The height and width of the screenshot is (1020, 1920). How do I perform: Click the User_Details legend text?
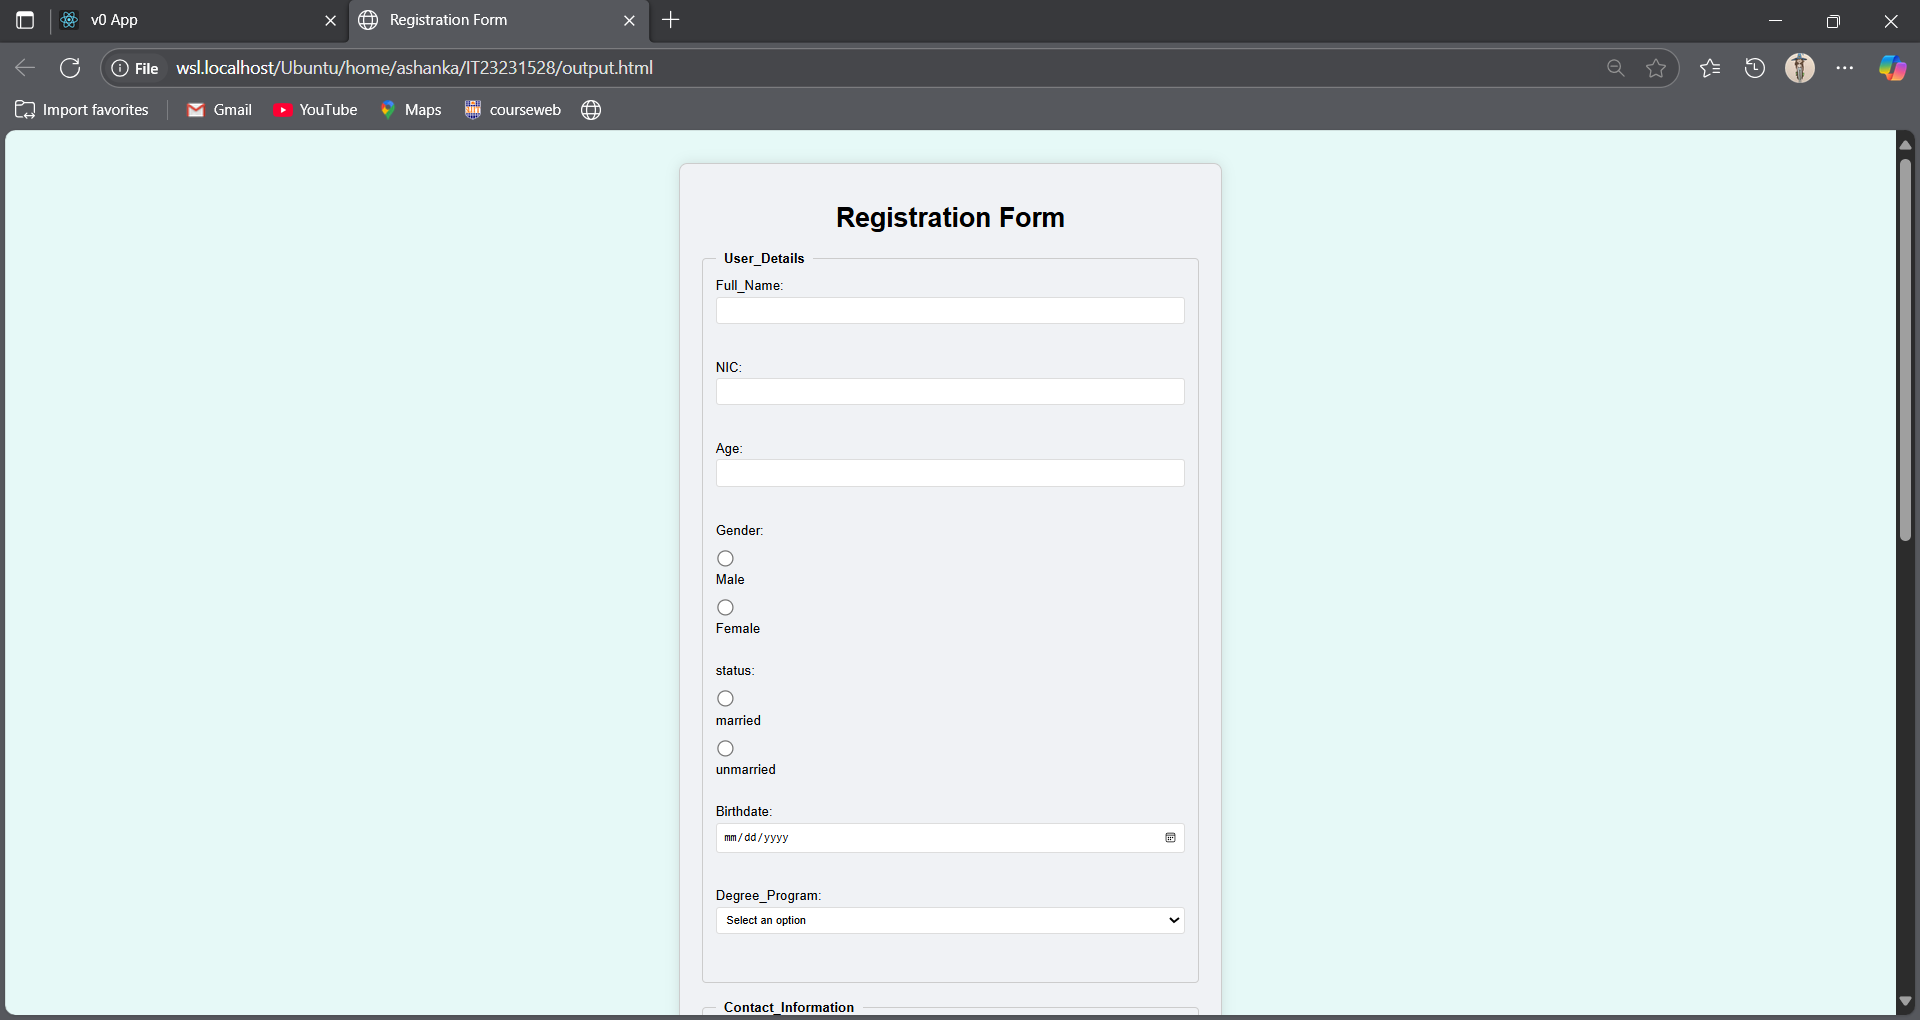[764, 258]
